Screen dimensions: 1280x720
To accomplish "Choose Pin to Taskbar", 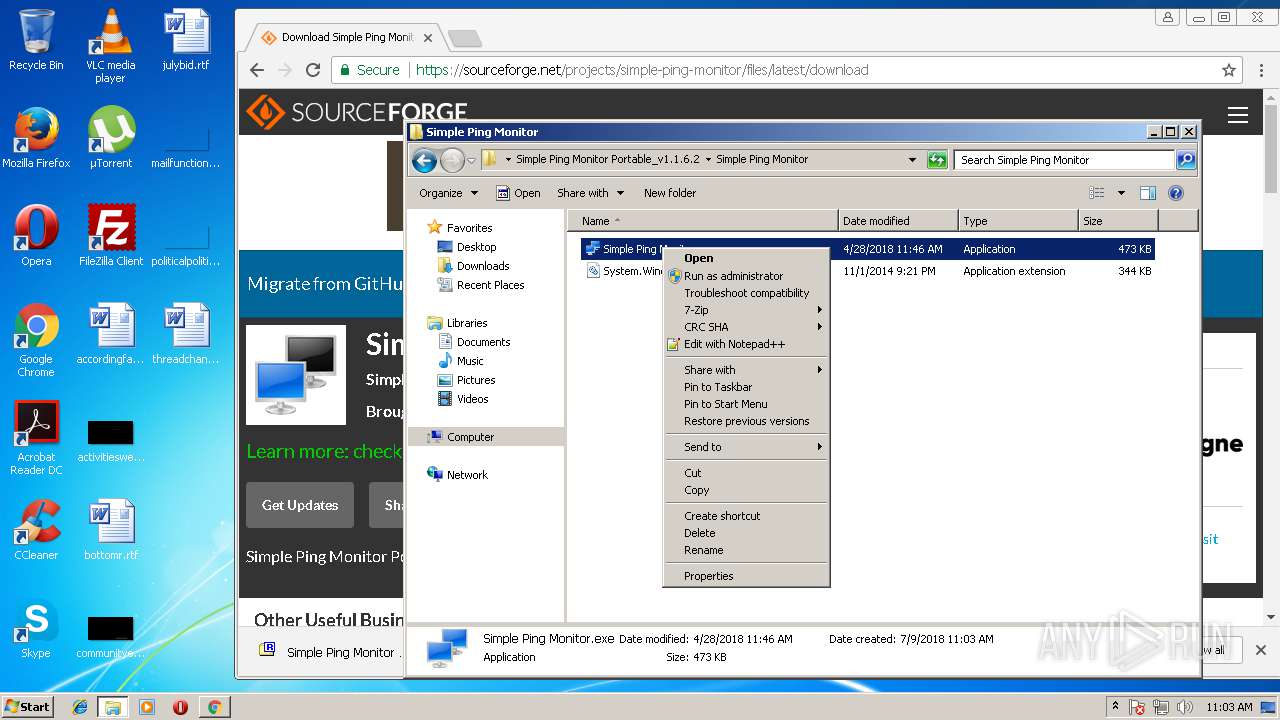I will 747,387.
